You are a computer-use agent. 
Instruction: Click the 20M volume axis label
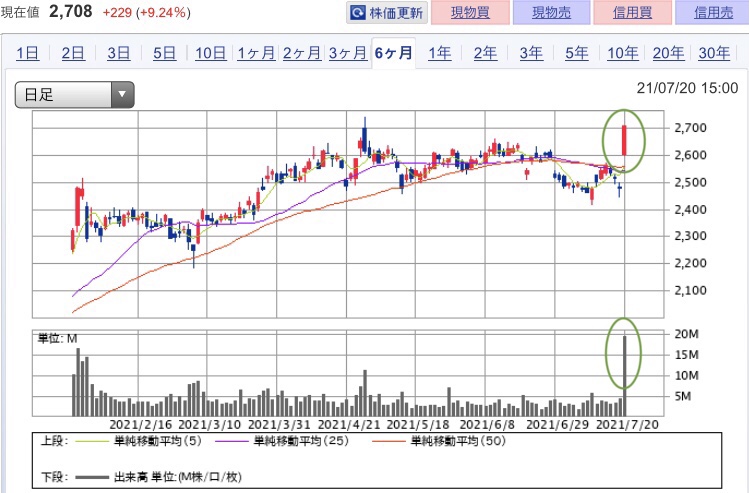[x=686, y=334]
